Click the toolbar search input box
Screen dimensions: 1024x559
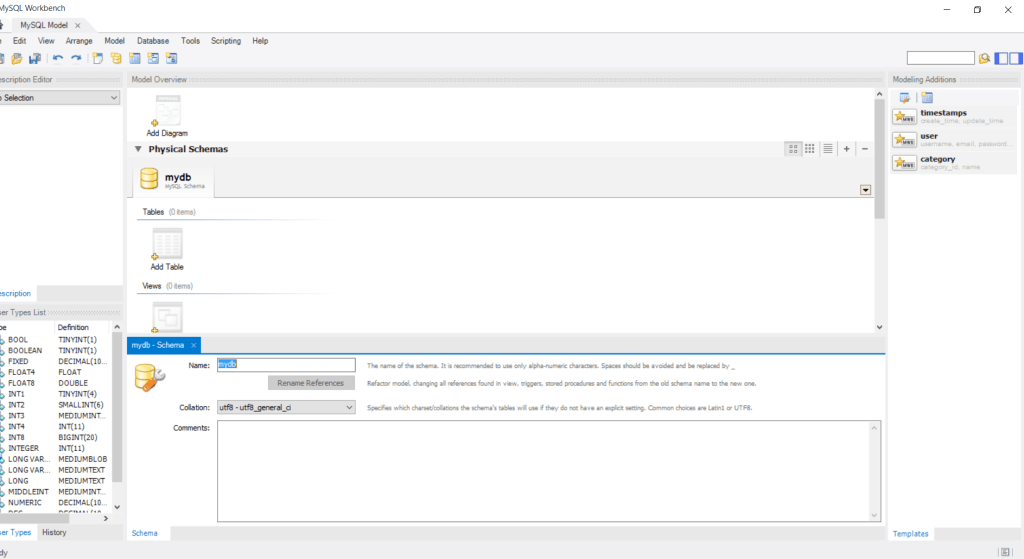coord(940,59)
